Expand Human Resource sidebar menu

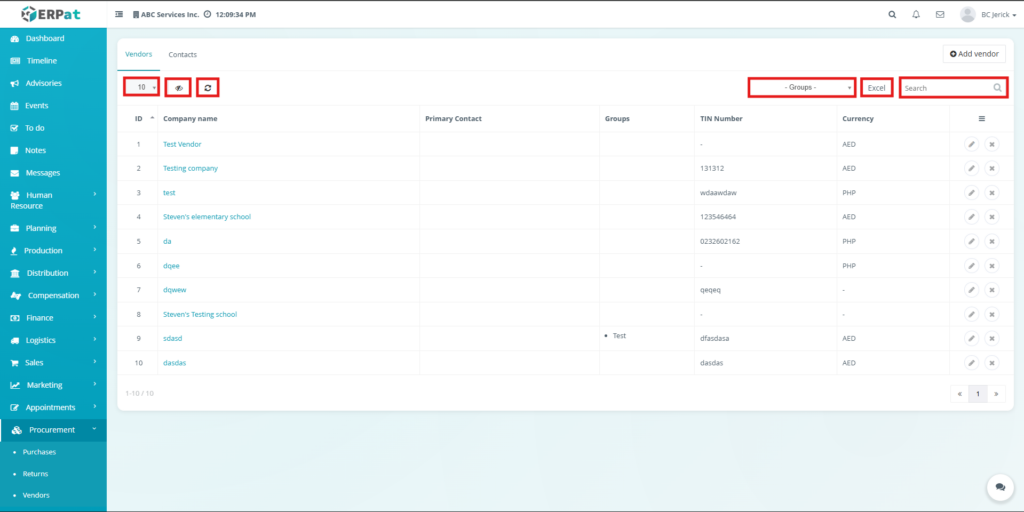pos(54,200)
